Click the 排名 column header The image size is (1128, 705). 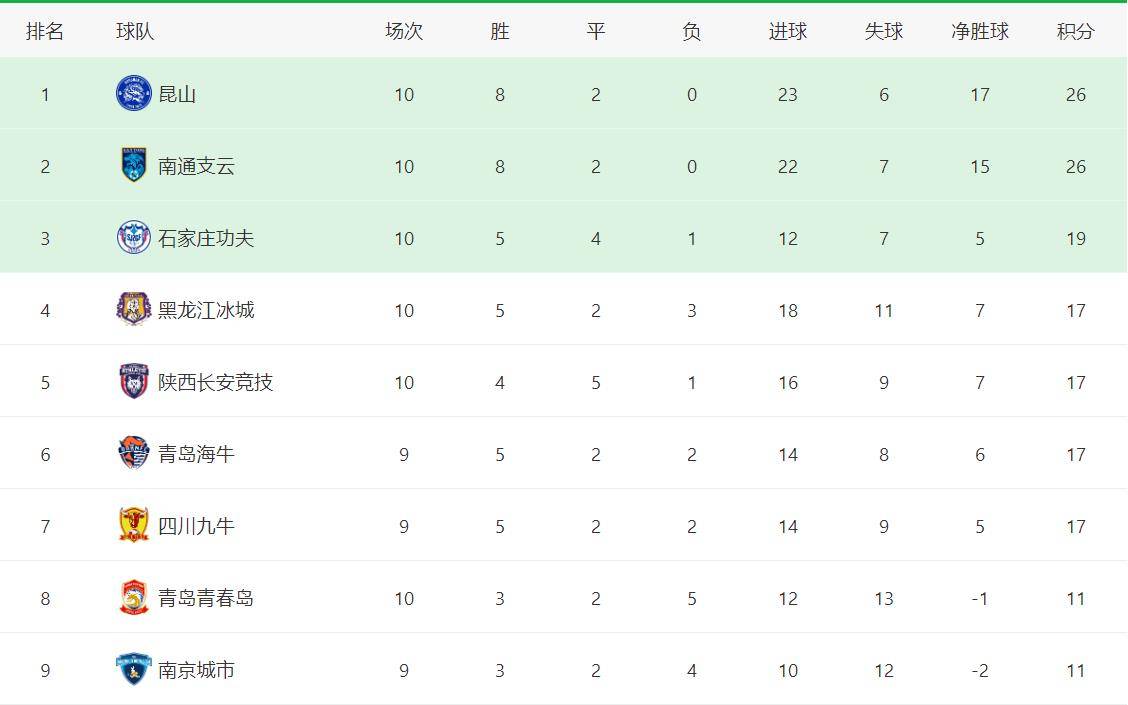45,31
